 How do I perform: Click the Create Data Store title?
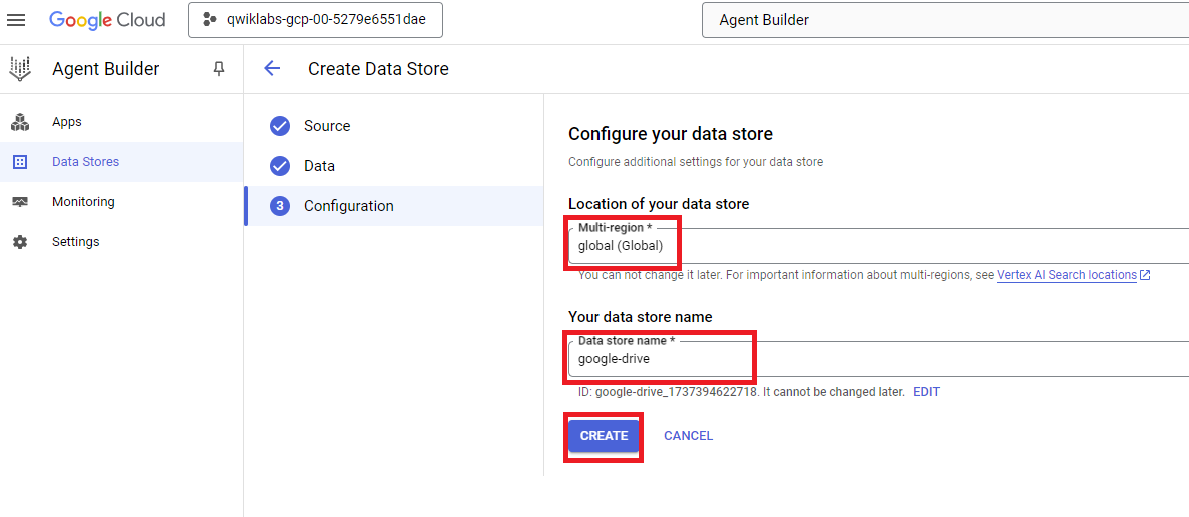click(378, 69)
